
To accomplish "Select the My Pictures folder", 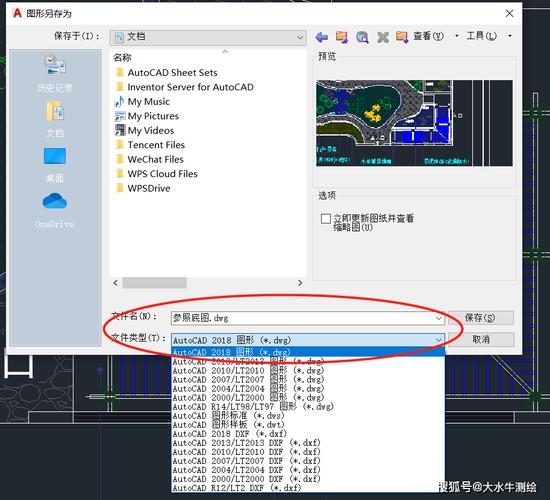I will pyautogui.click(x=147, y=116).
